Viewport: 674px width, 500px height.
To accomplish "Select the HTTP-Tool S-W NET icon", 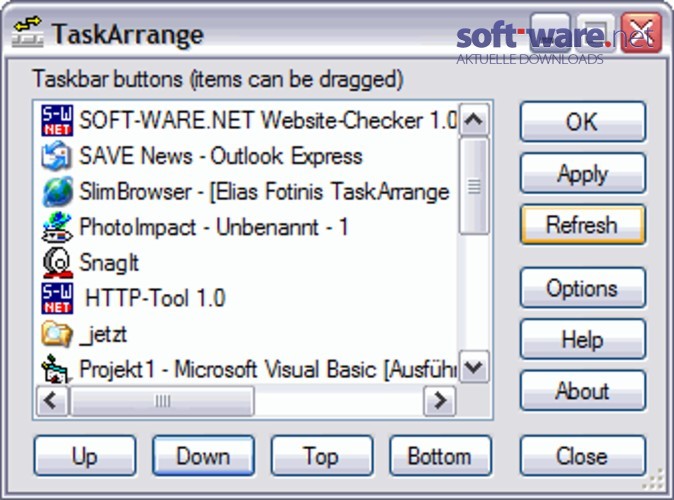I will point(57,298).
